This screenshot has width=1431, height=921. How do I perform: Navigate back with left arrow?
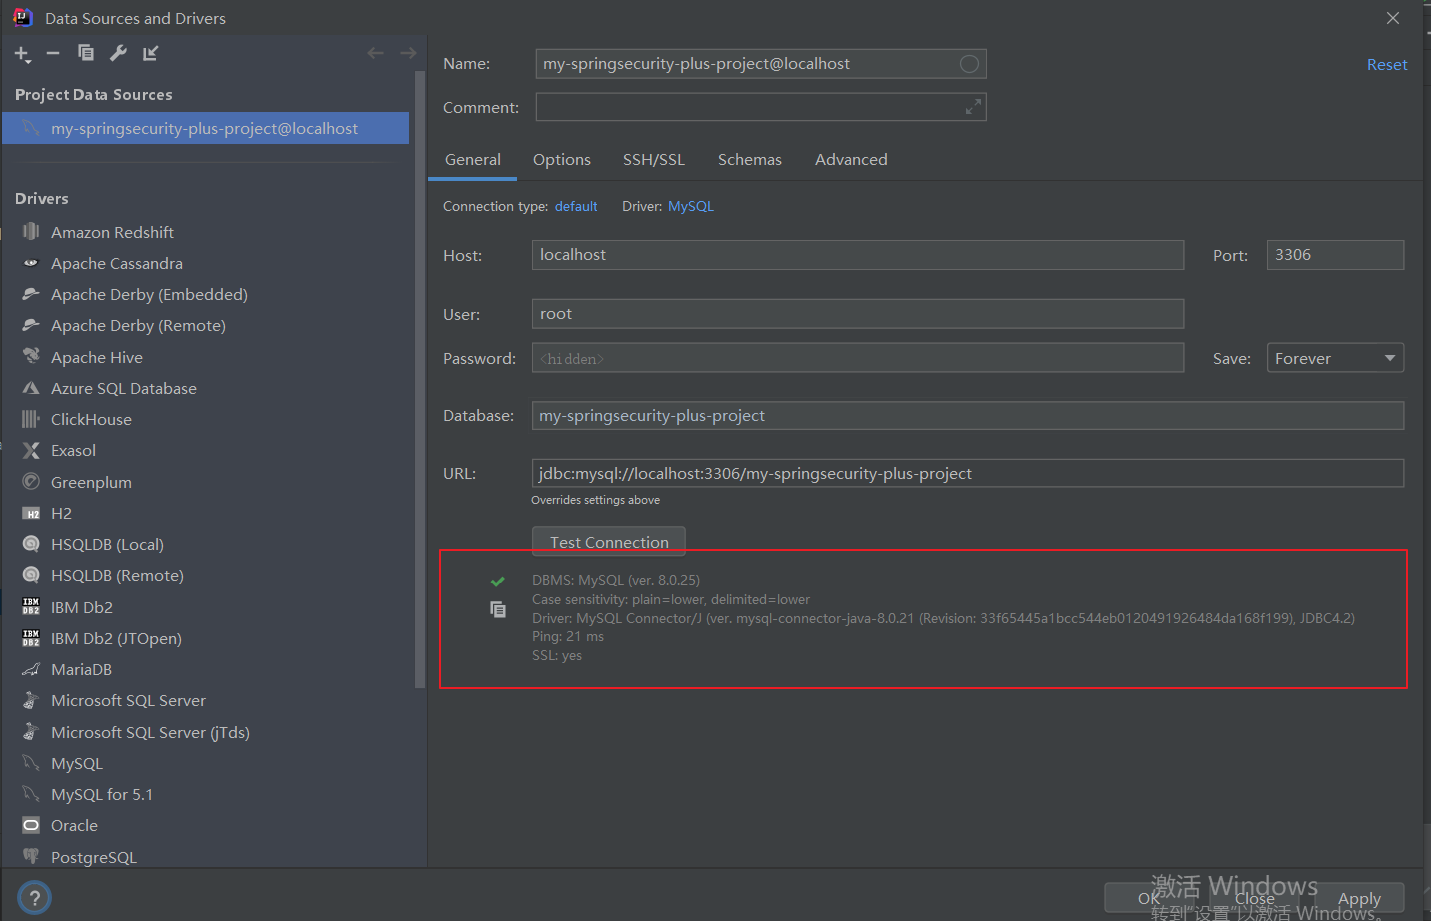375,53
